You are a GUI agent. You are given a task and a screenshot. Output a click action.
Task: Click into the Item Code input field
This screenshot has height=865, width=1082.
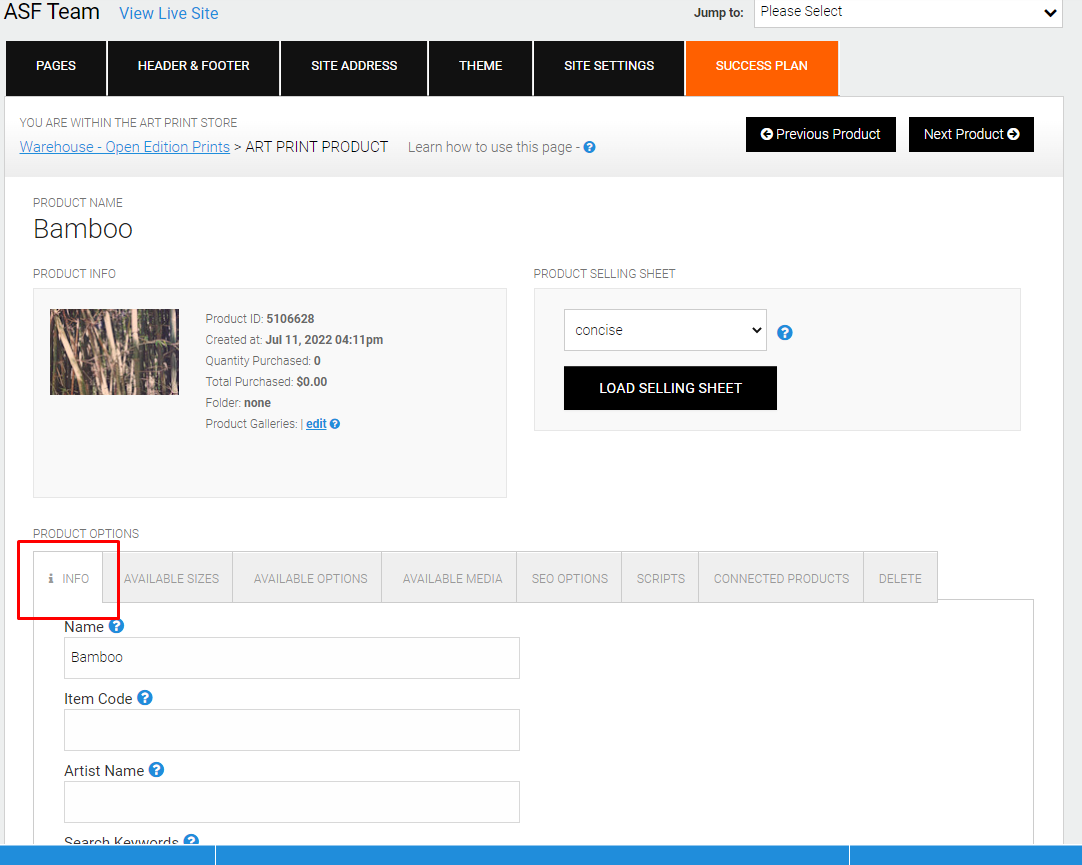pos(292,730)
